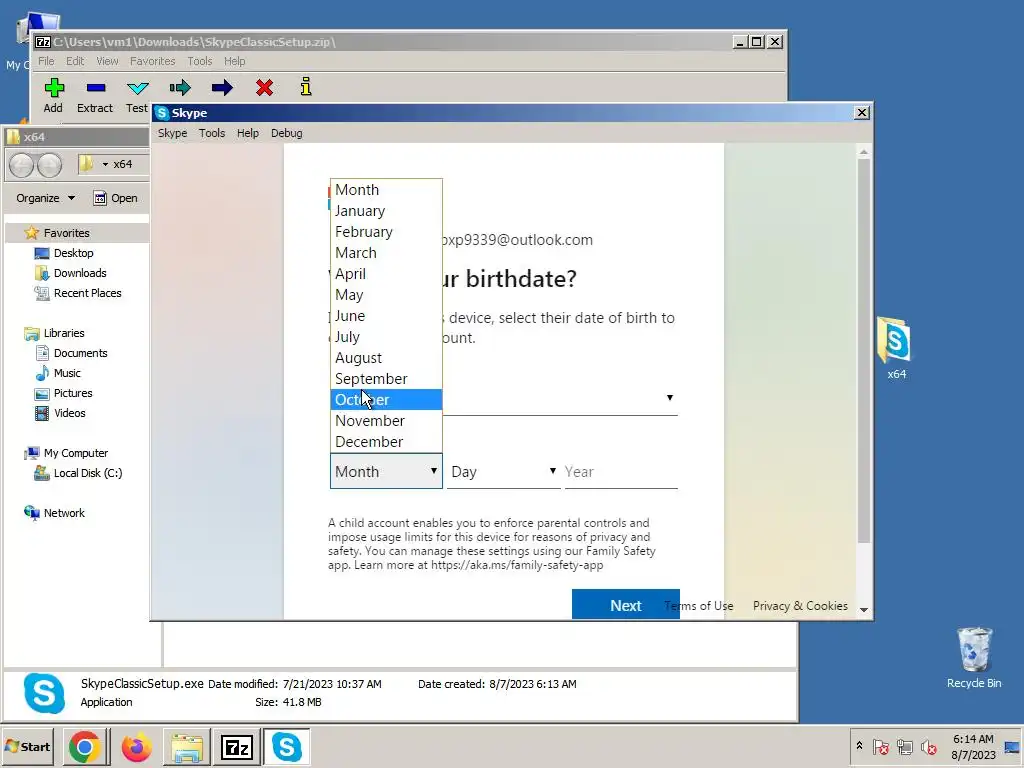Click the Year input field
Image resolution: width=1024 pixels, height=768 pixels.
(x=620, y=472)
